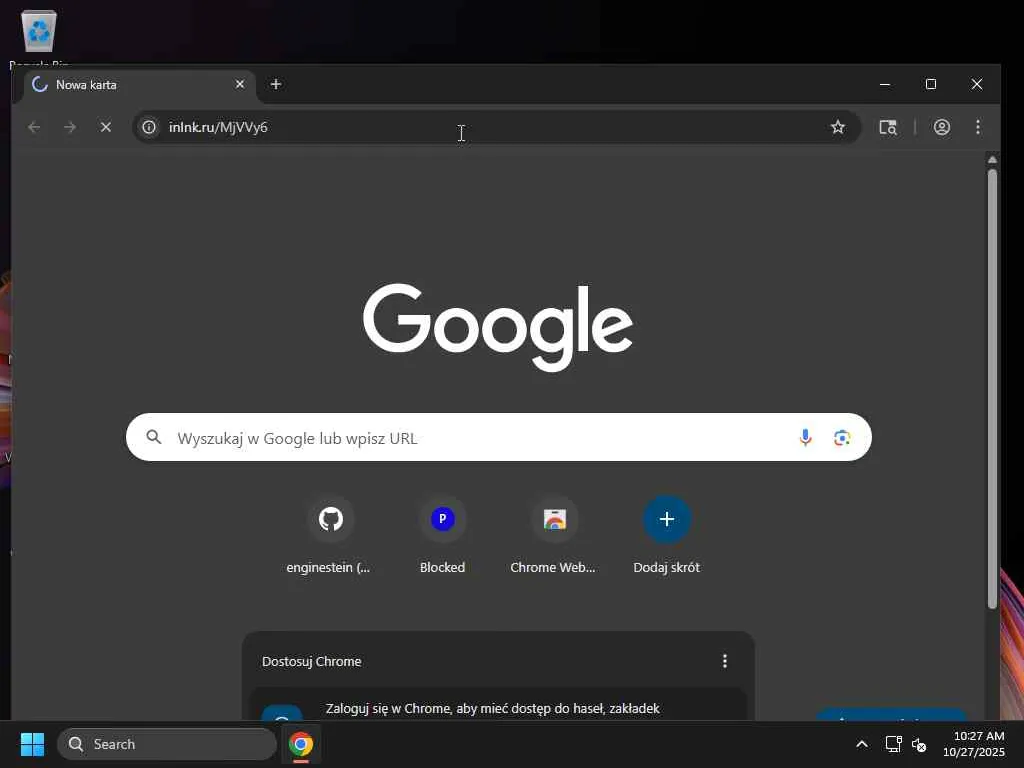Bookmark this tab with the star icon
The image size is (1024, 768).
(x=838, y=127)
